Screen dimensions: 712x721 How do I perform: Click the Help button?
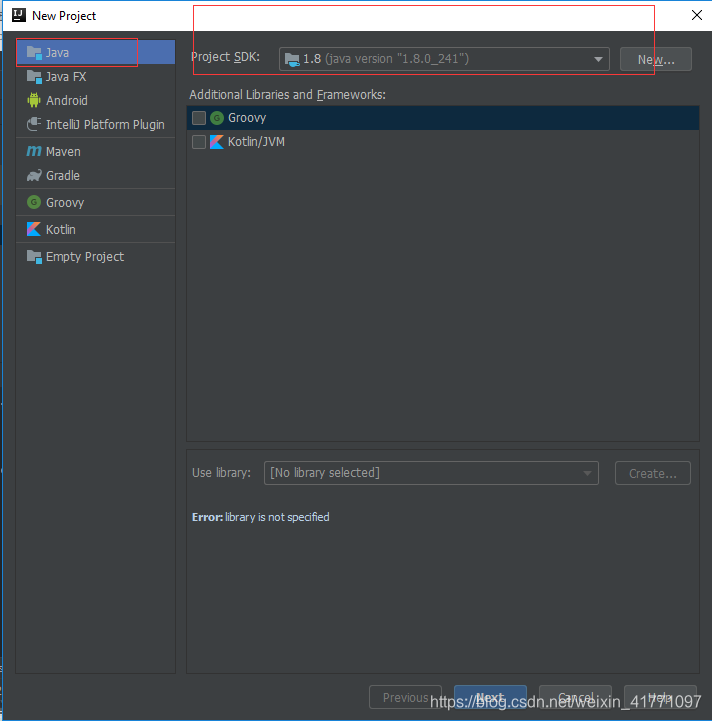click(660, 697)
